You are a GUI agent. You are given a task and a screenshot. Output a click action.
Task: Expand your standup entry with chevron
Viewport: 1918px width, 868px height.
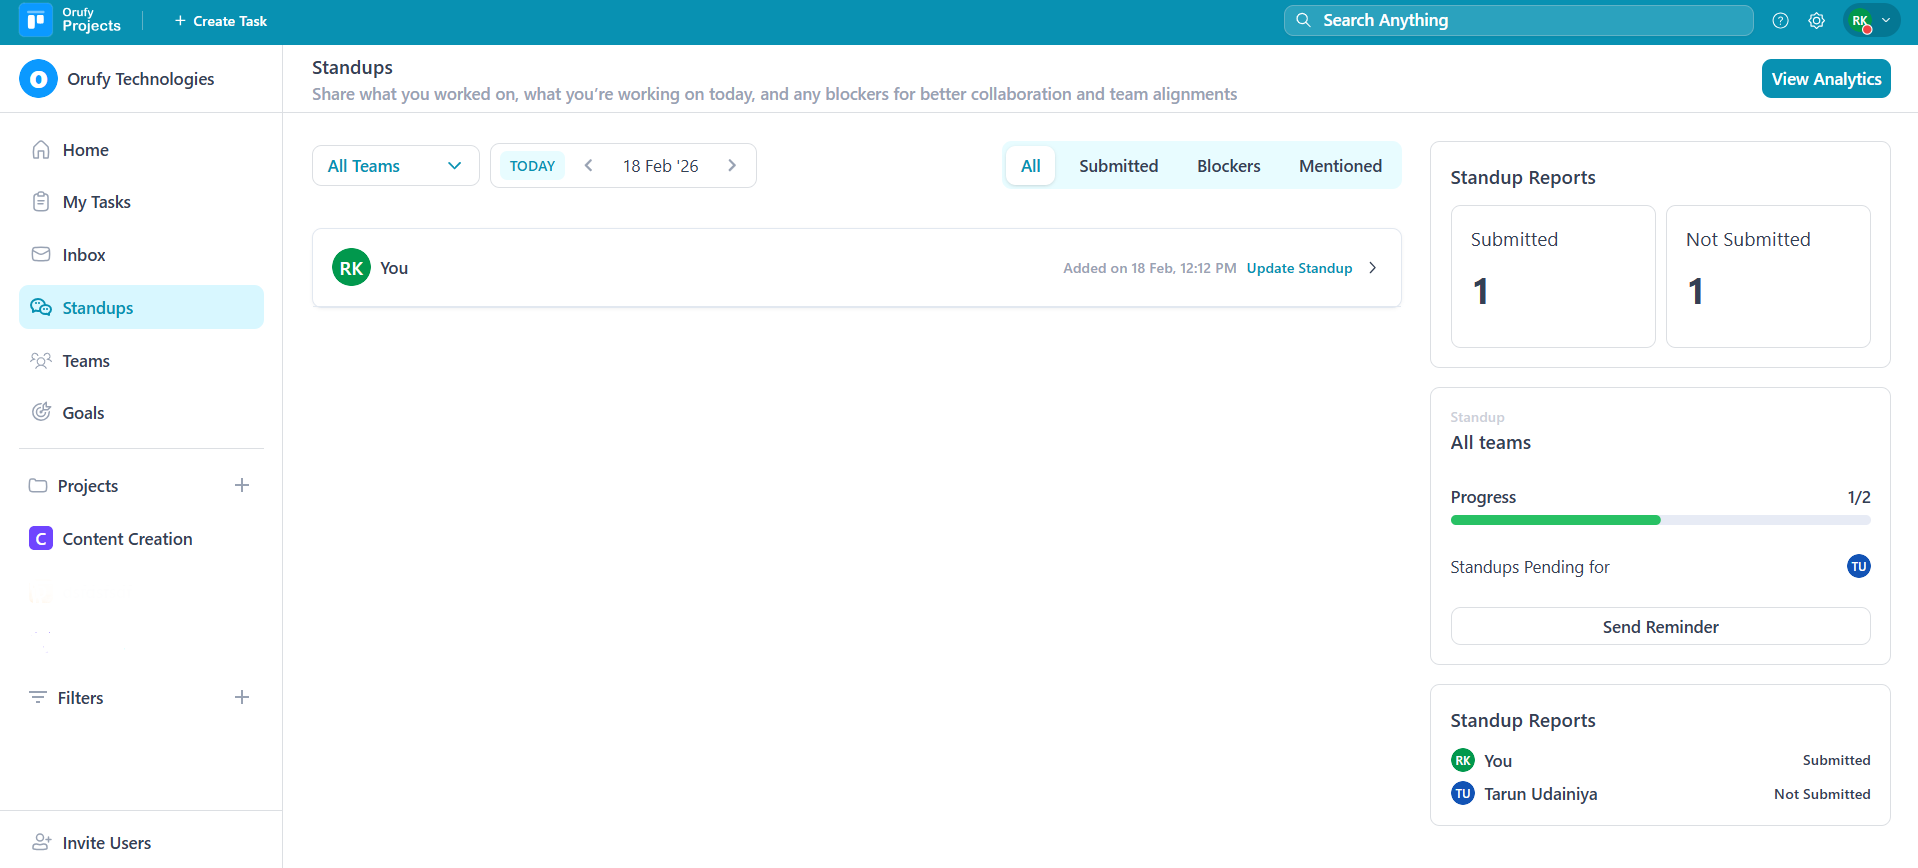1373,268
